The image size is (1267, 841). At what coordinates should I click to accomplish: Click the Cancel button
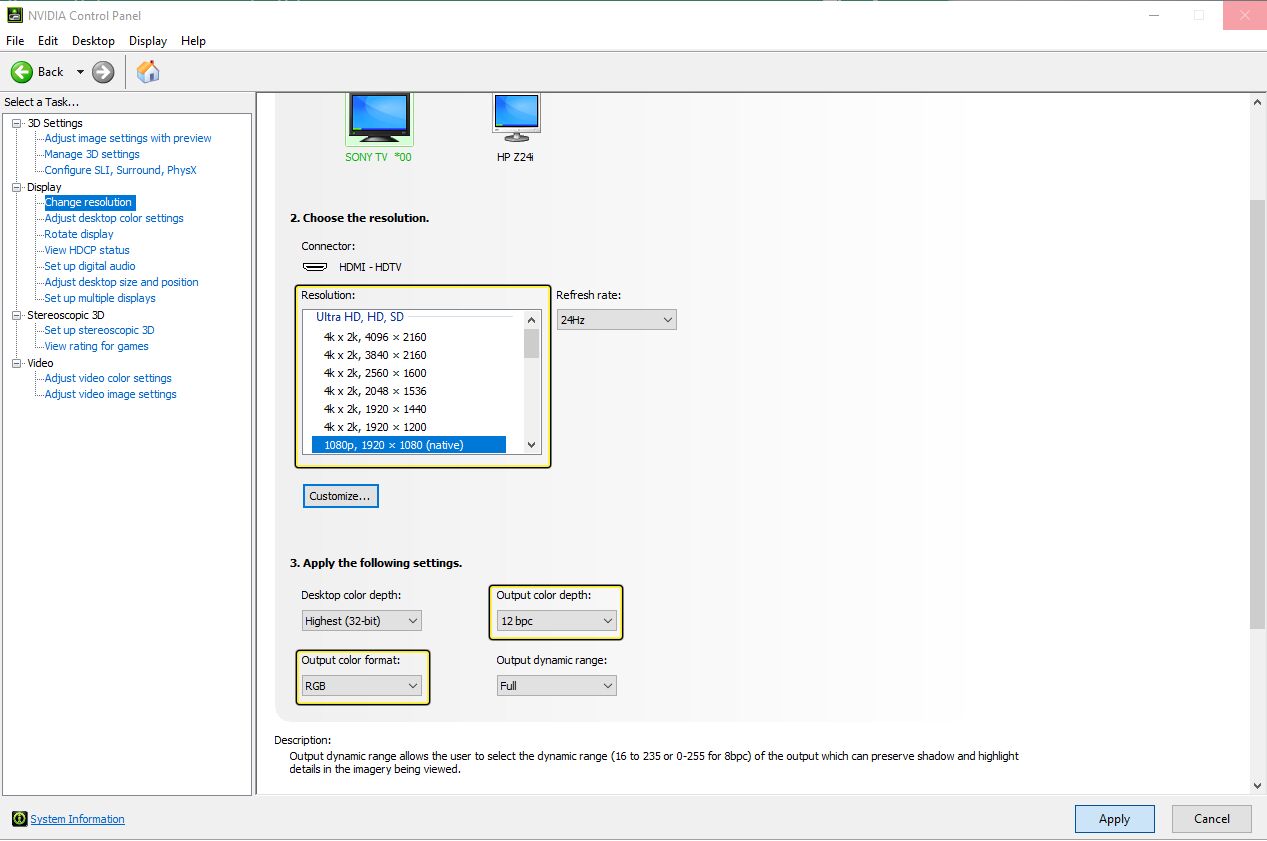1212,818
